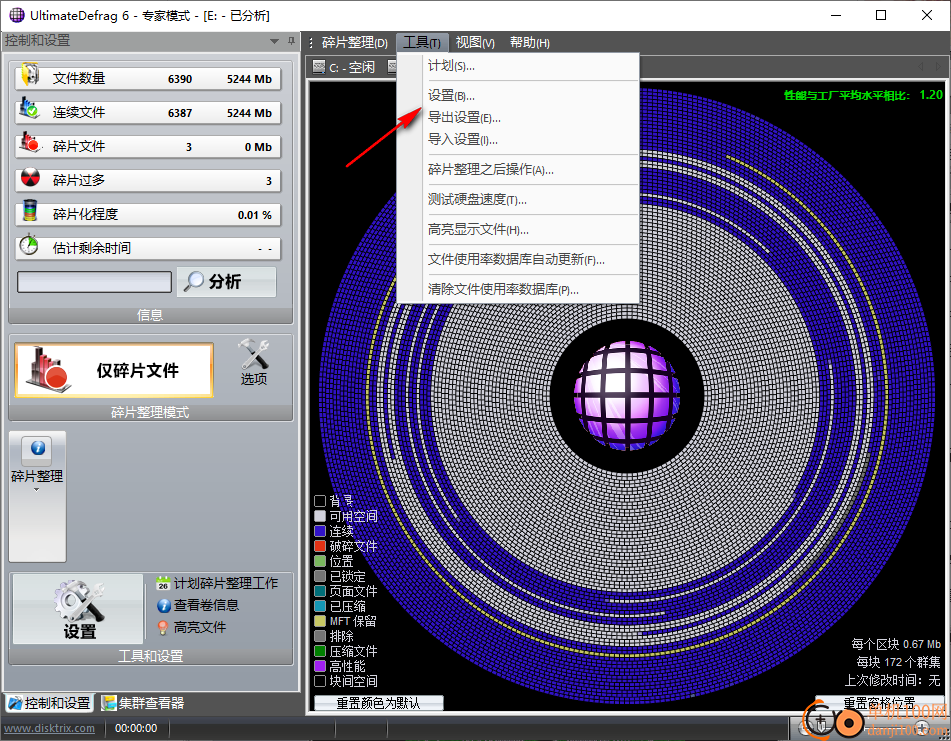The width and height of the screenshot is (951, 741).
Task: Click the purple disk hub sphere
Action: point(627,395)
